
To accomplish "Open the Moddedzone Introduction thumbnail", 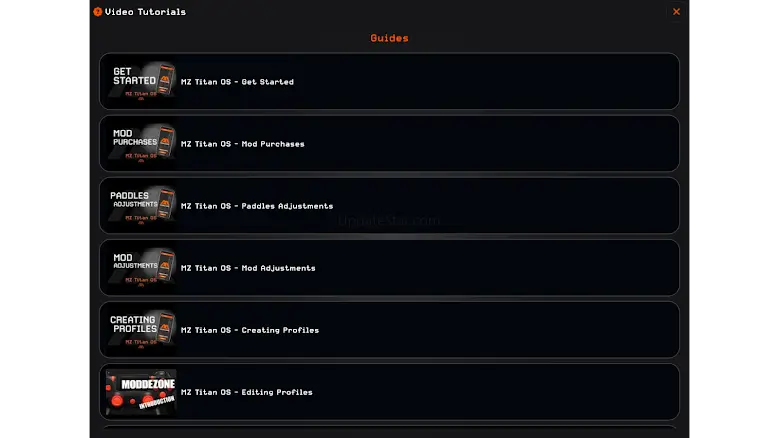I will 142,392.
